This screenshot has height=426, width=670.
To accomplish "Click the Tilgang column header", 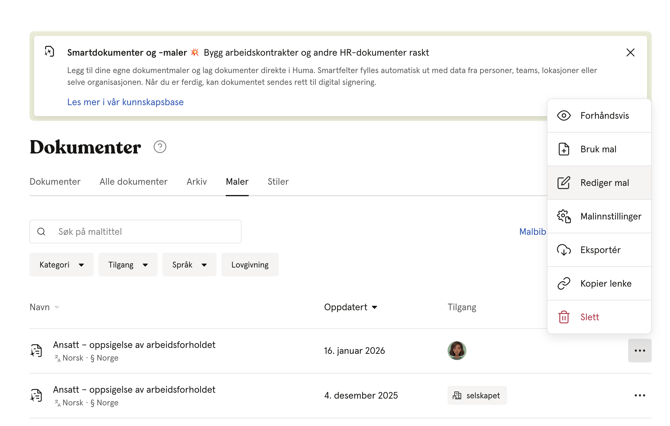I will tap(462, 307).
